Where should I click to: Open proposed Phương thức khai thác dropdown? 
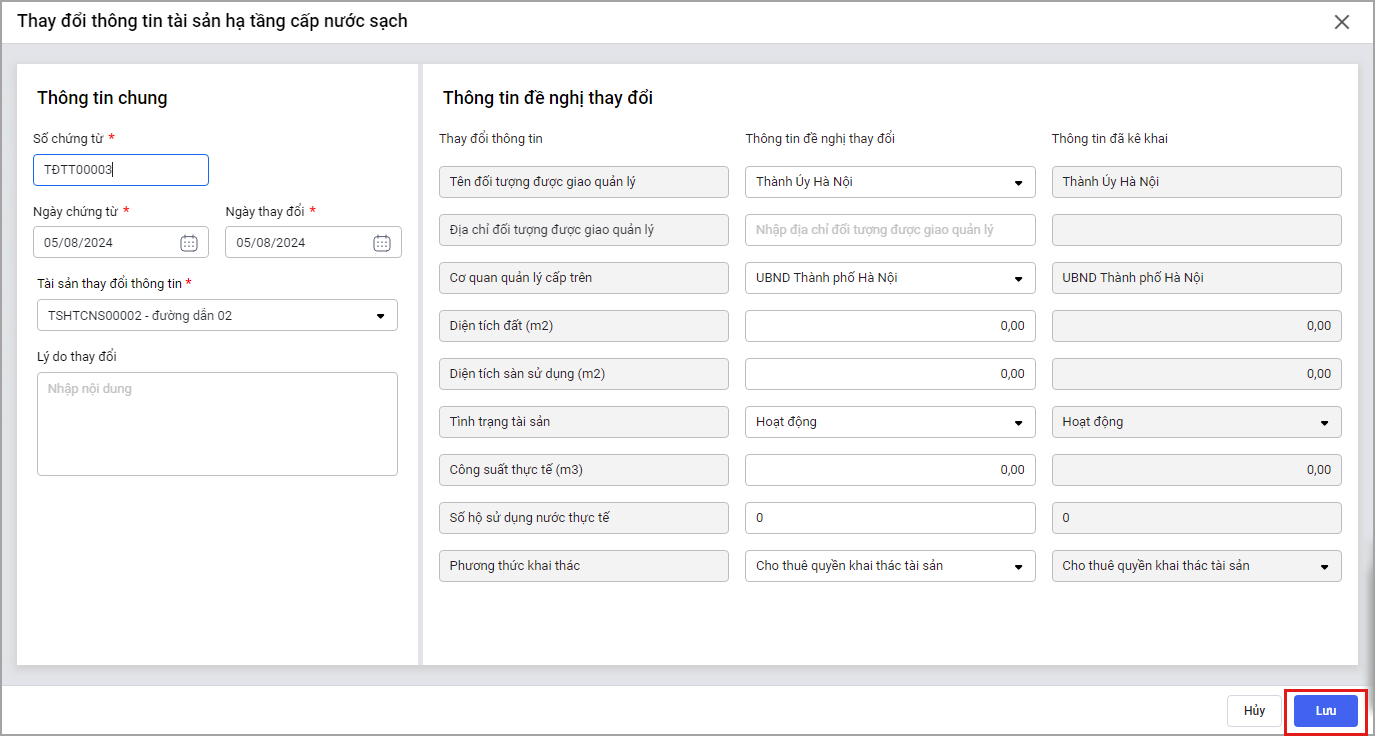point(1018,567)
